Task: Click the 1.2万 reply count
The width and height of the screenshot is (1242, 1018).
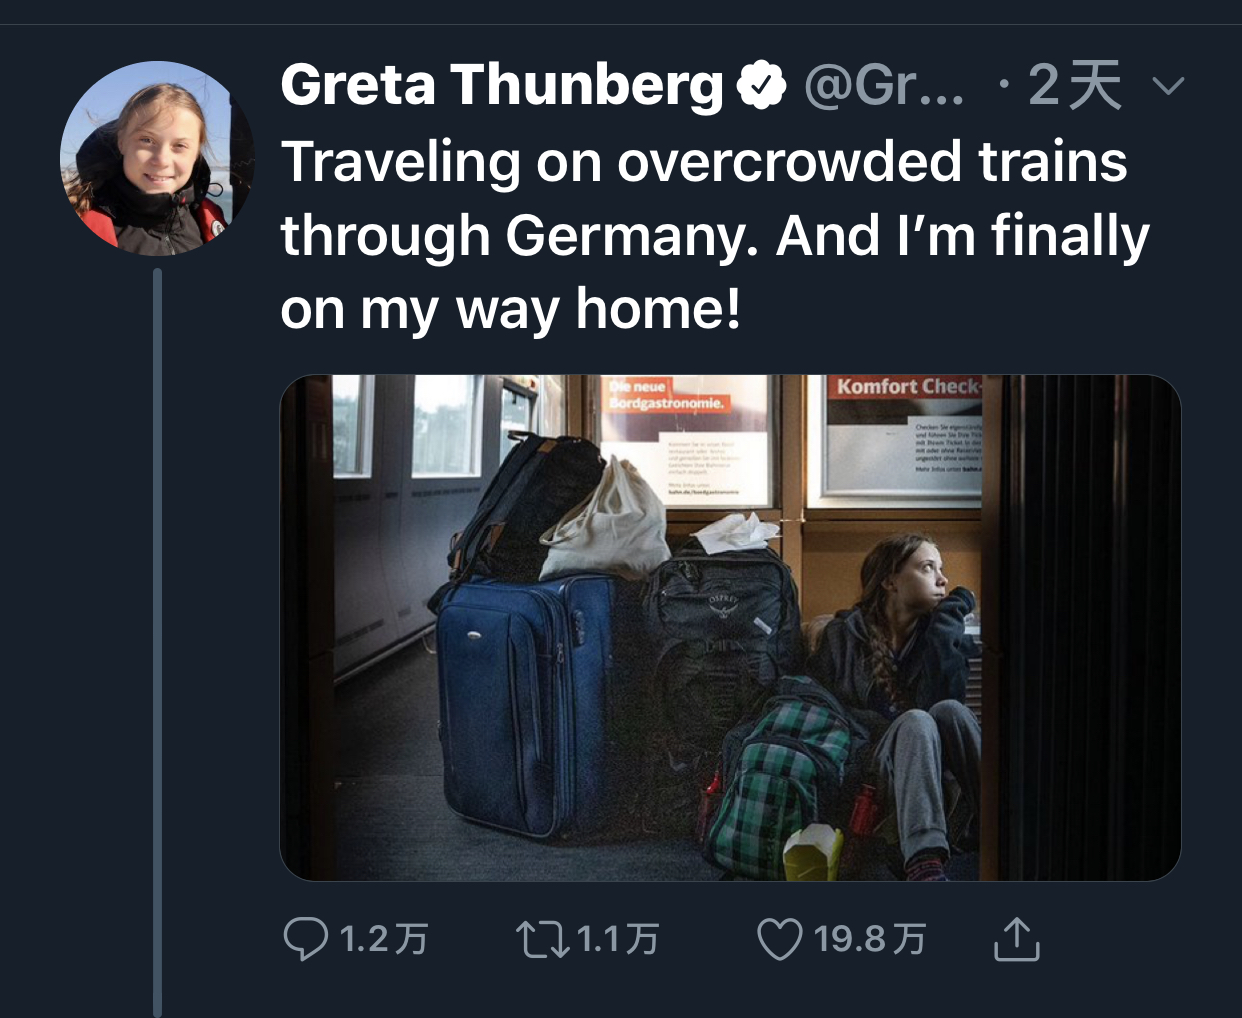Action: (x=384, y=939)
